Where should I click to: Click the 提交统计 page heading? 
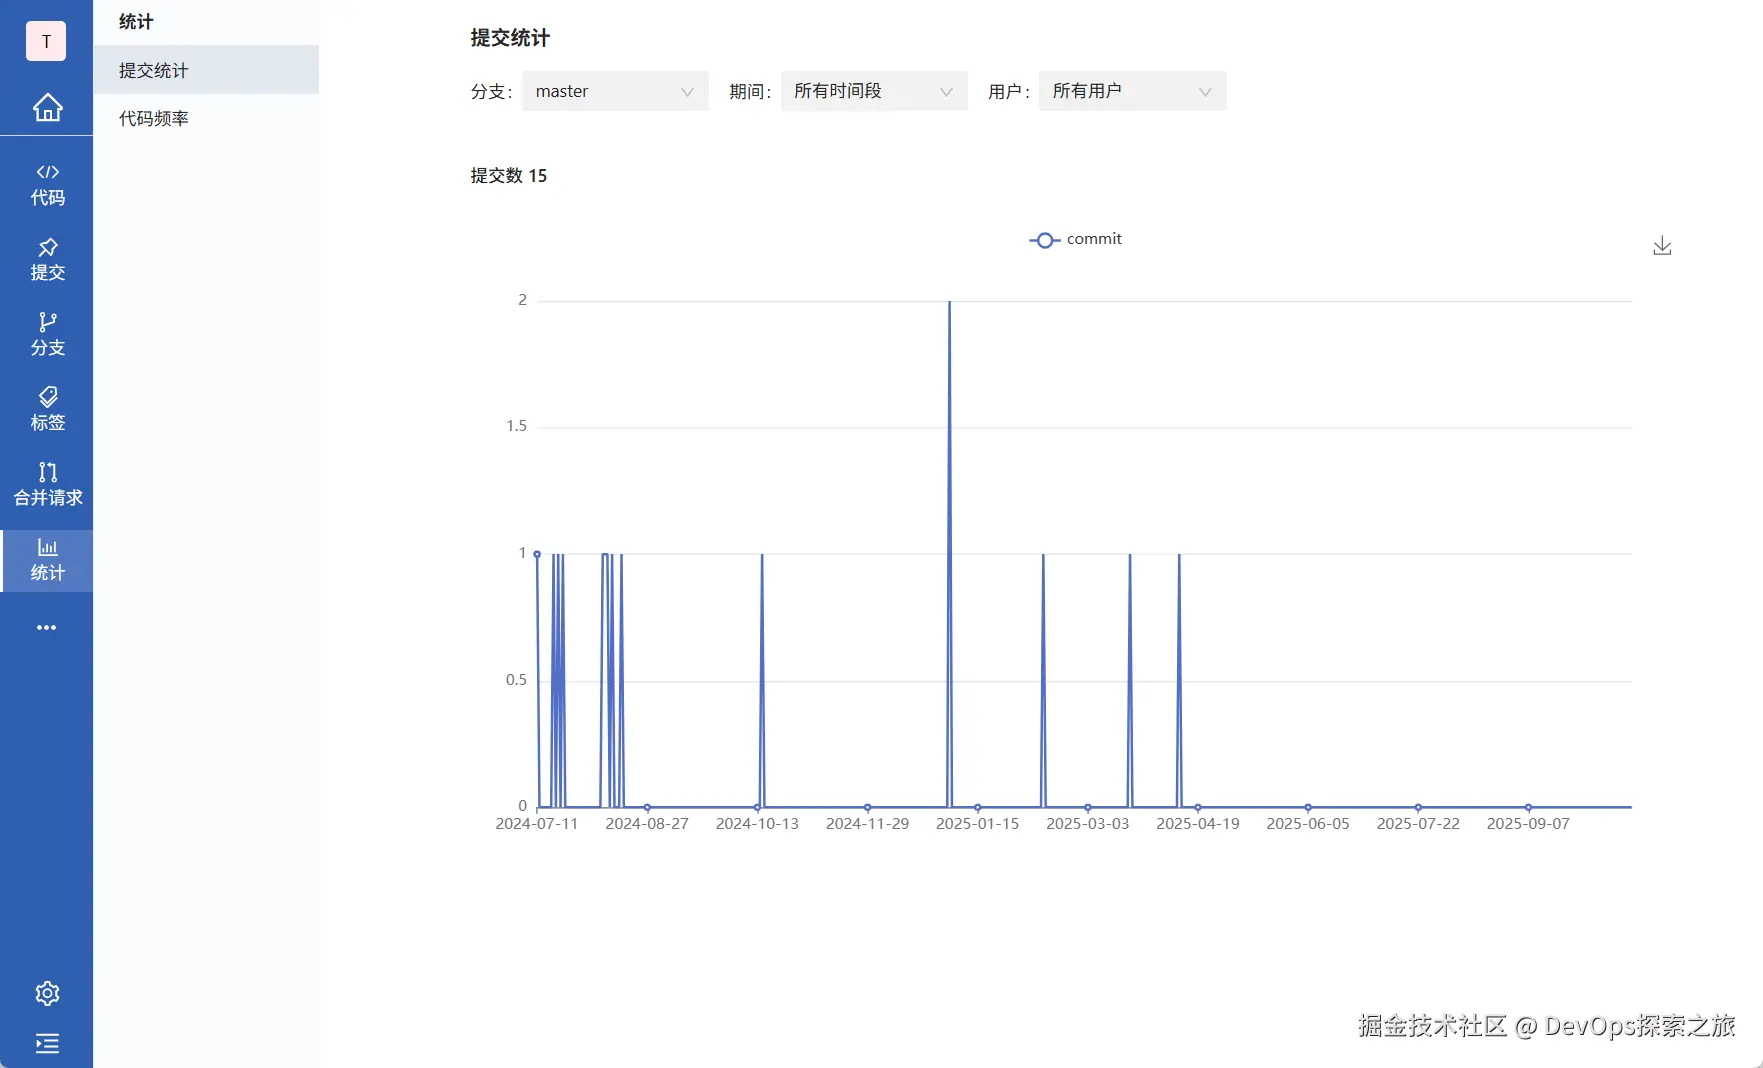[510, 38]
